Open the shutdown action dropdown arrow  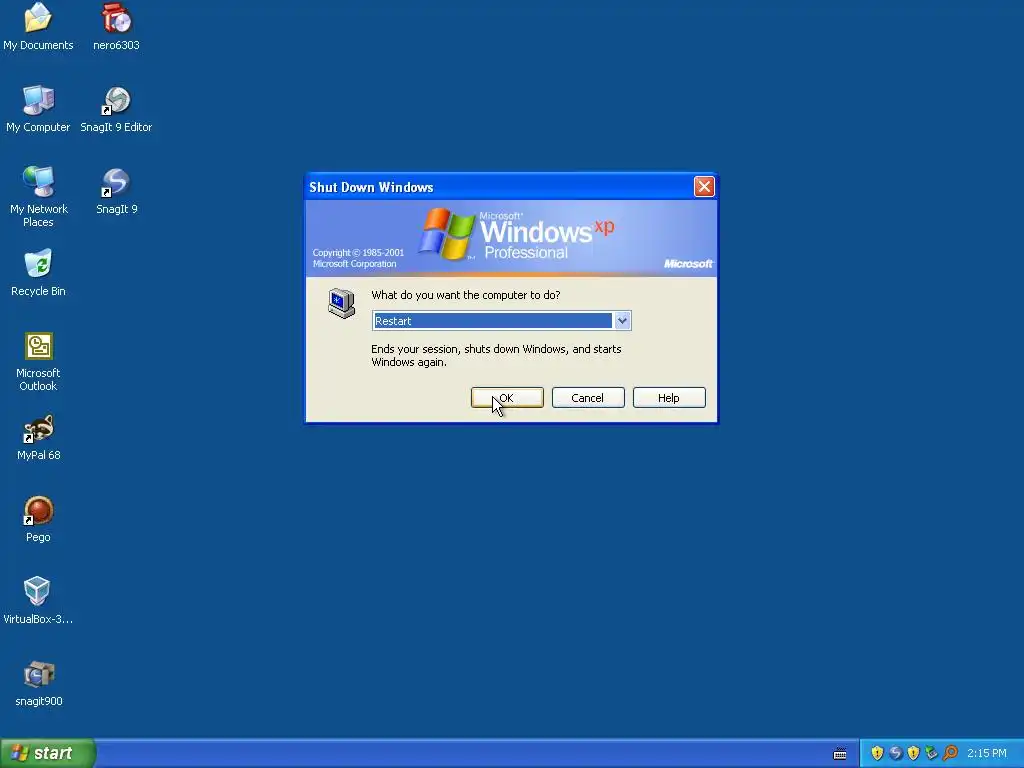tap(622, 321)
